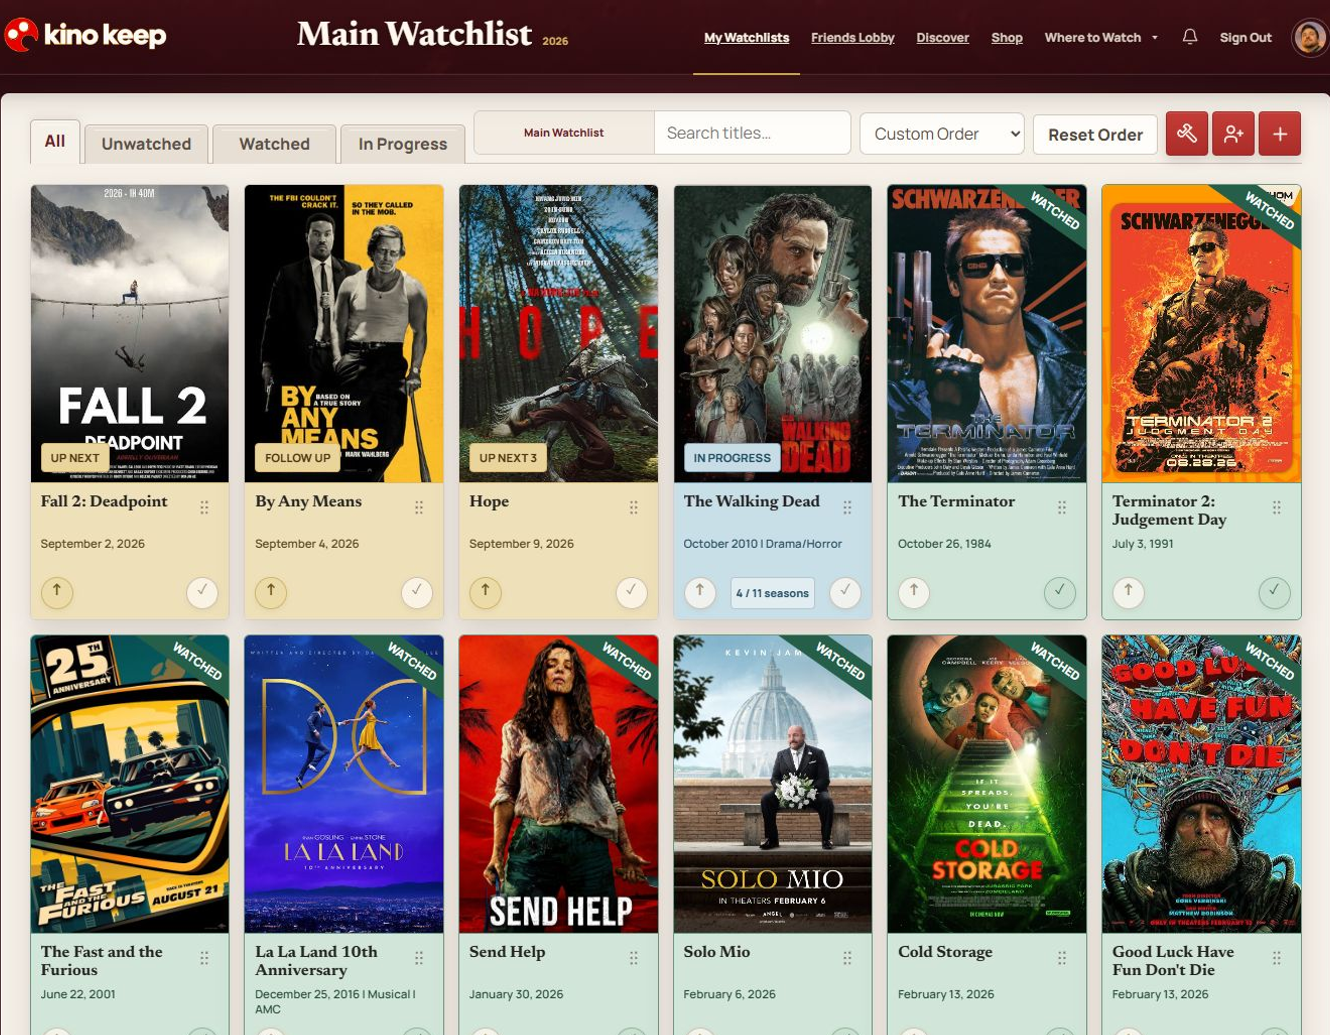The width and height of the screenshot is (1330, 1035).
Task: Open the Custom Order sort dropdown
Action: [x=942, y=134]
